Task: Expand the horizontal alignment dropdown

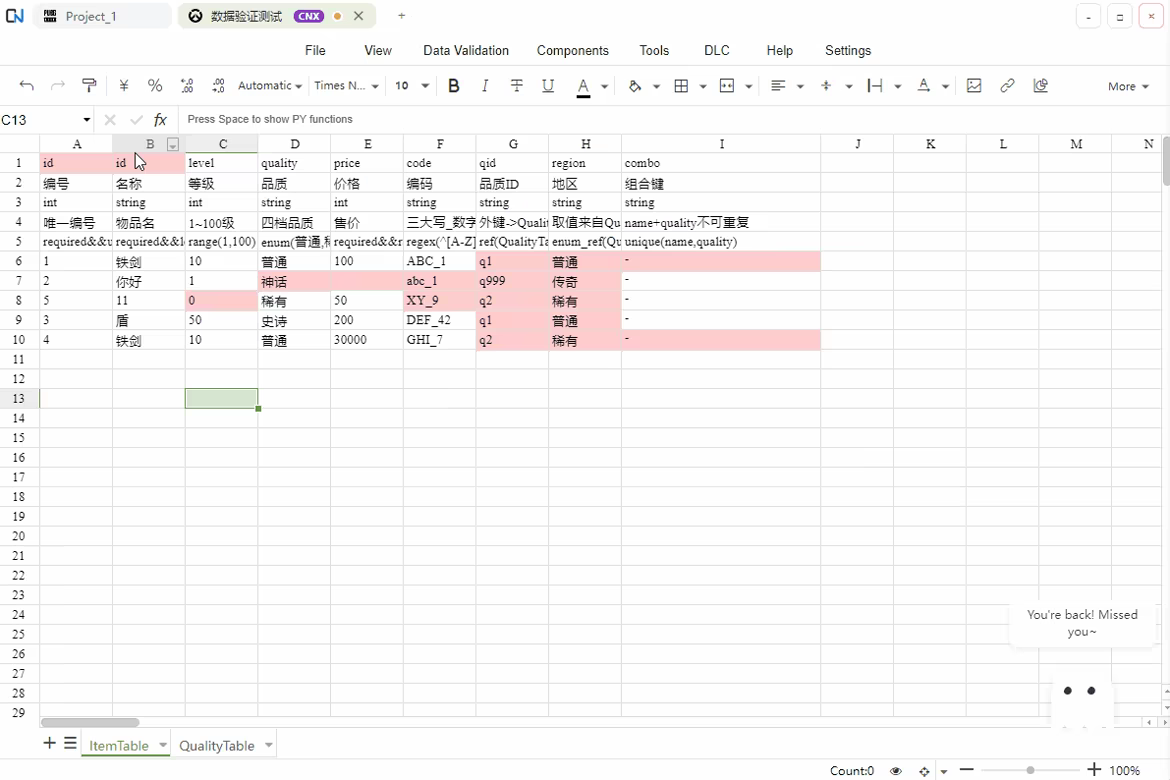Action: click(800, 87)
